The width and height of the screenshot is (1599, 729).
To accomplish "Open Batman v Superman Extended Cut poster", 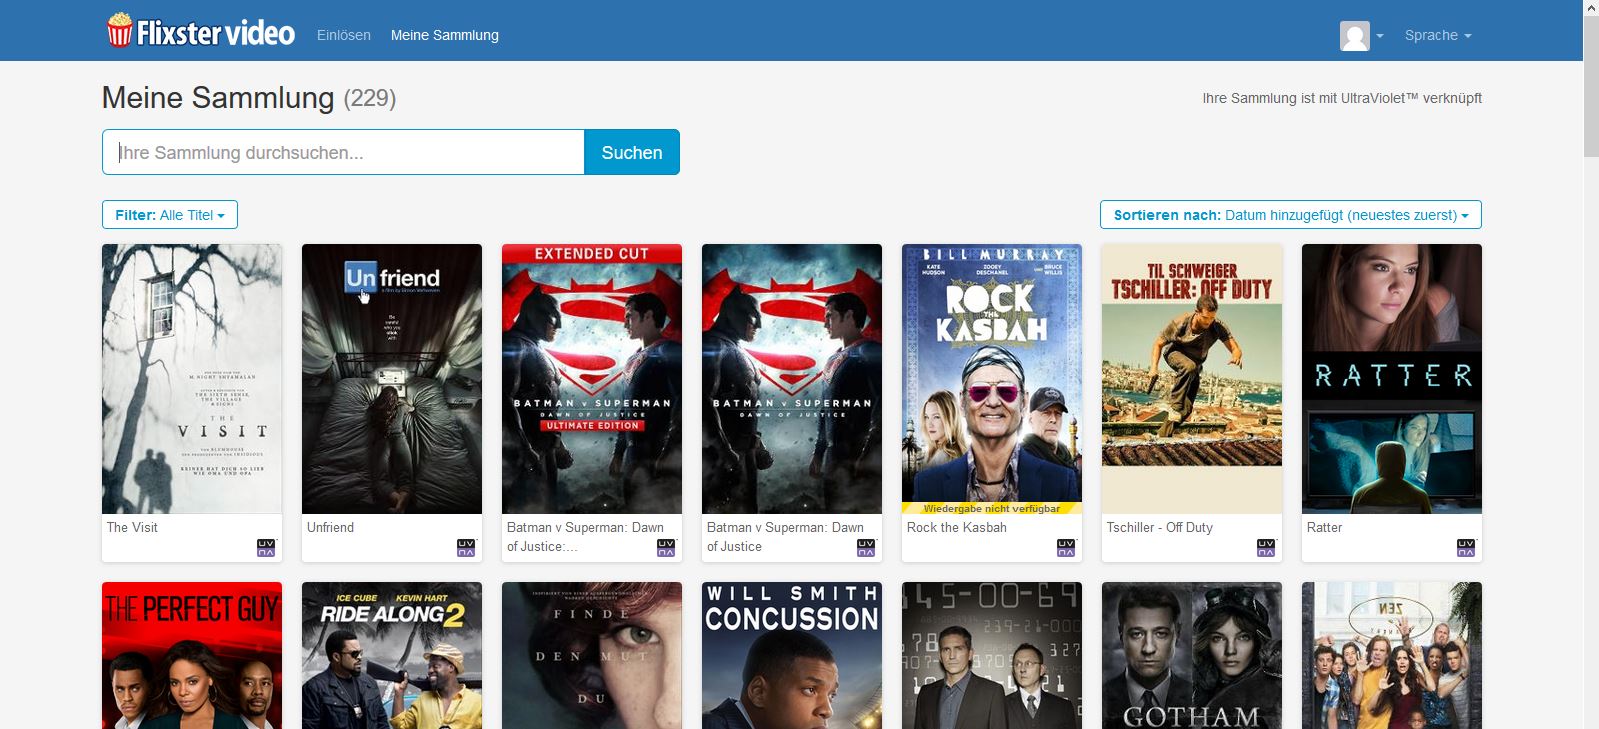I will pyautogui.click(x=592, y=379).
